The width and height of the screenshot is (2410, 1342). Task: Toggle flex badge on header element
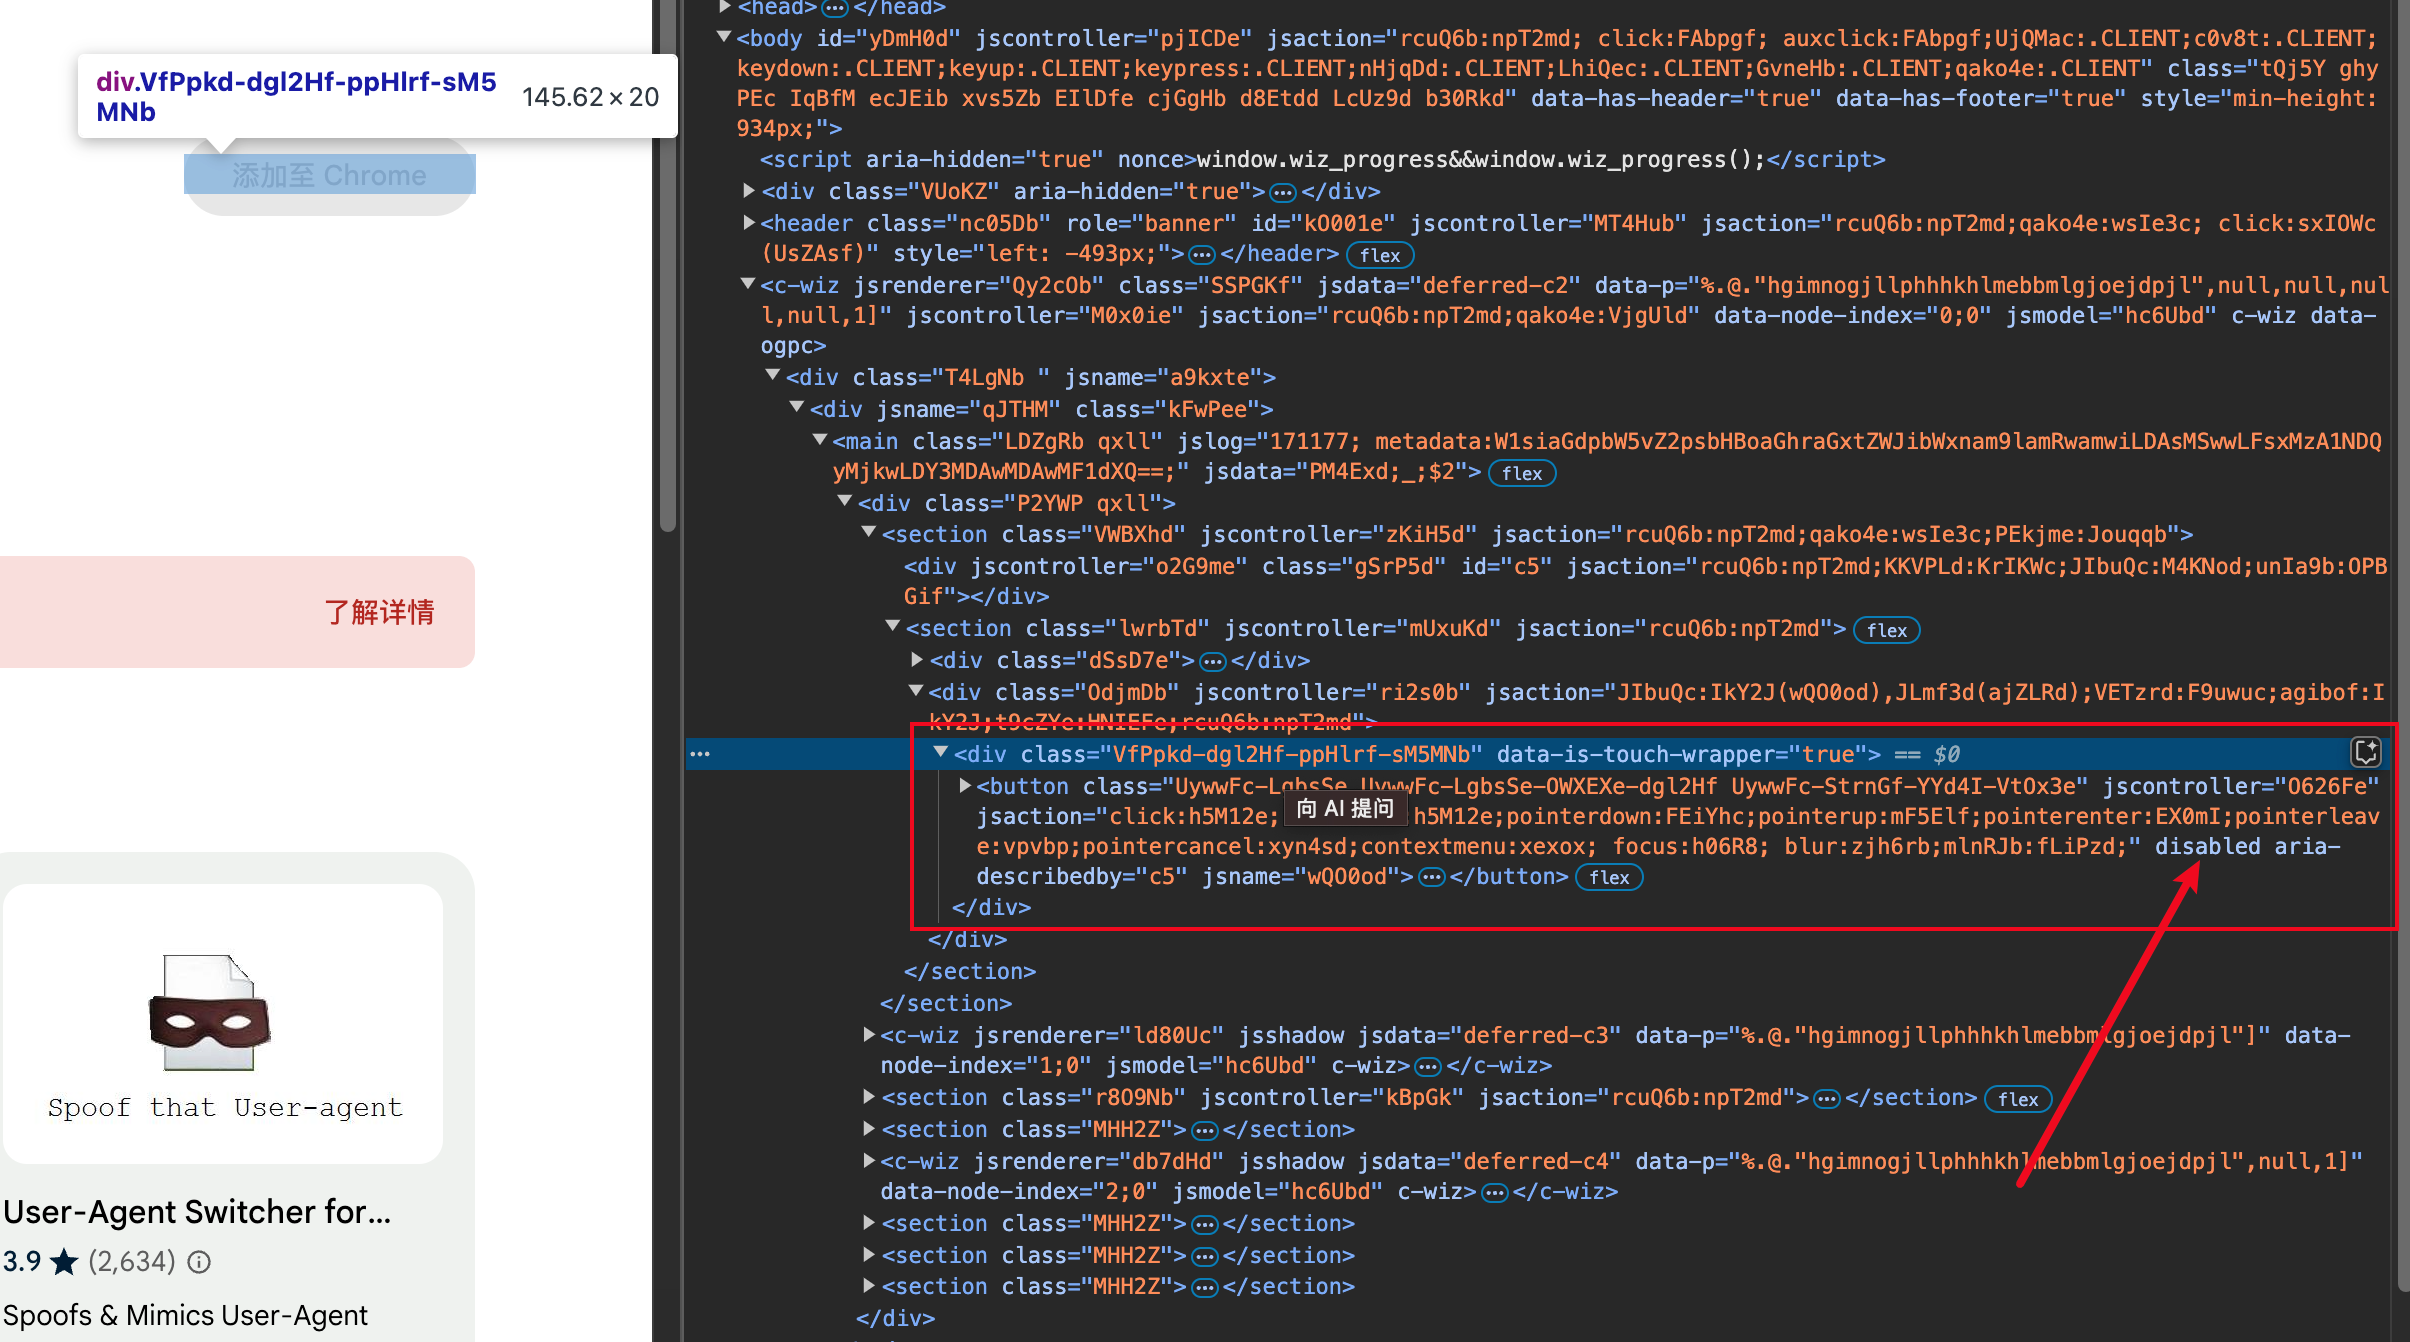(1379, 255)
